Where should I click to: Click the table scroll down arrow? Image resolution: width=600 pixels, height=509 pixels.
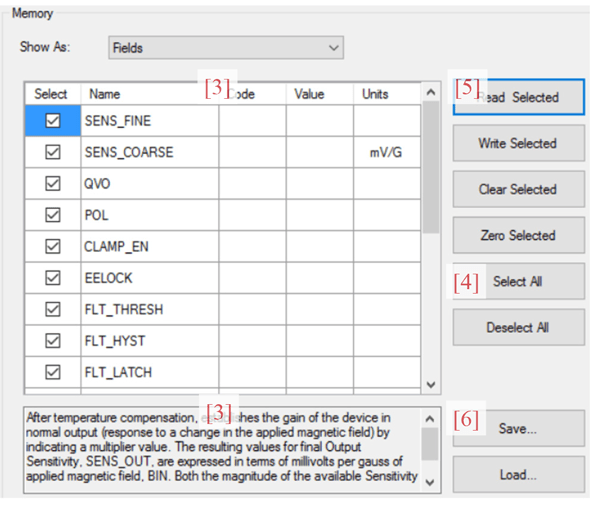431,384
